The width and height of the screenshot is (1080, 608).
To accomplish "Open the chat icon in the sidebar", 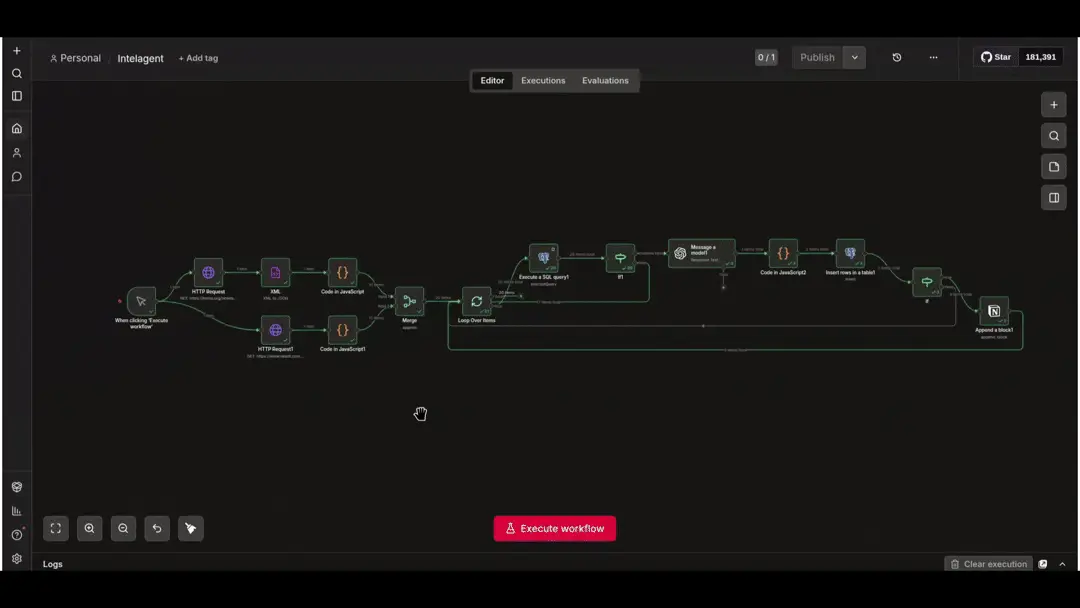I will click(x=17, y=177).
